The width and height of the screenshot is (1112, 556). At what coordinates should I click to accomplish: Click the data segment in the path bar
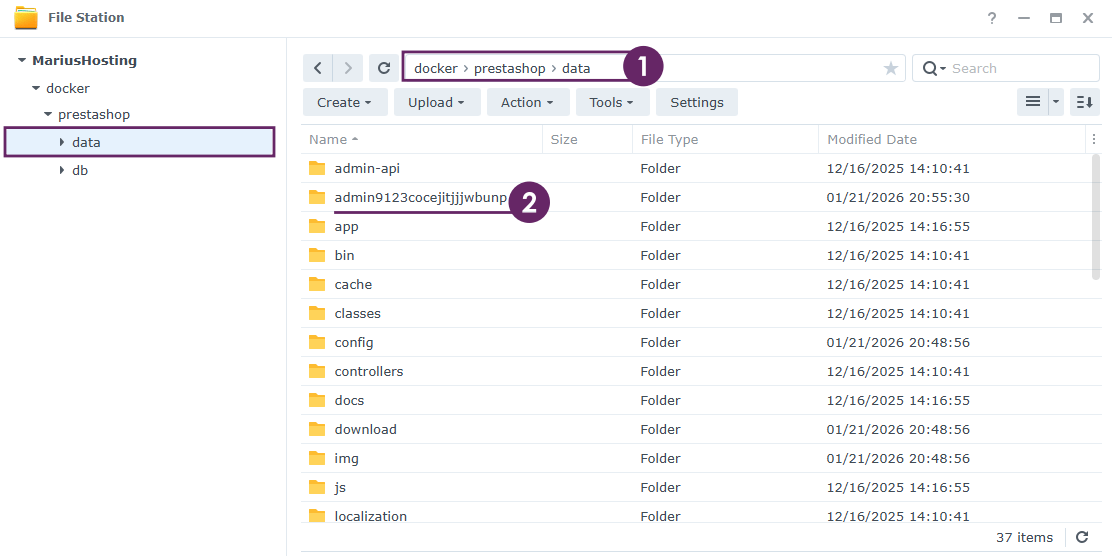coord(576,69)
